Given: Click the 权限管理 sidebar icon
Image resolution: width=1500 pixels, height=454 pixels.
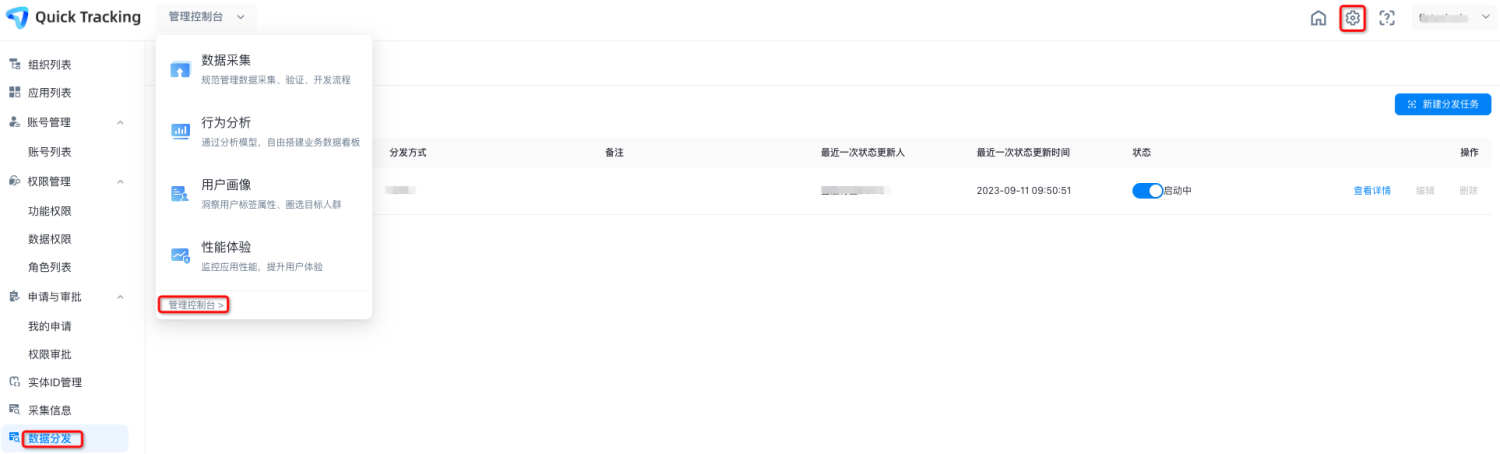Looking at the screenshot, I should [x=14, y=181].
